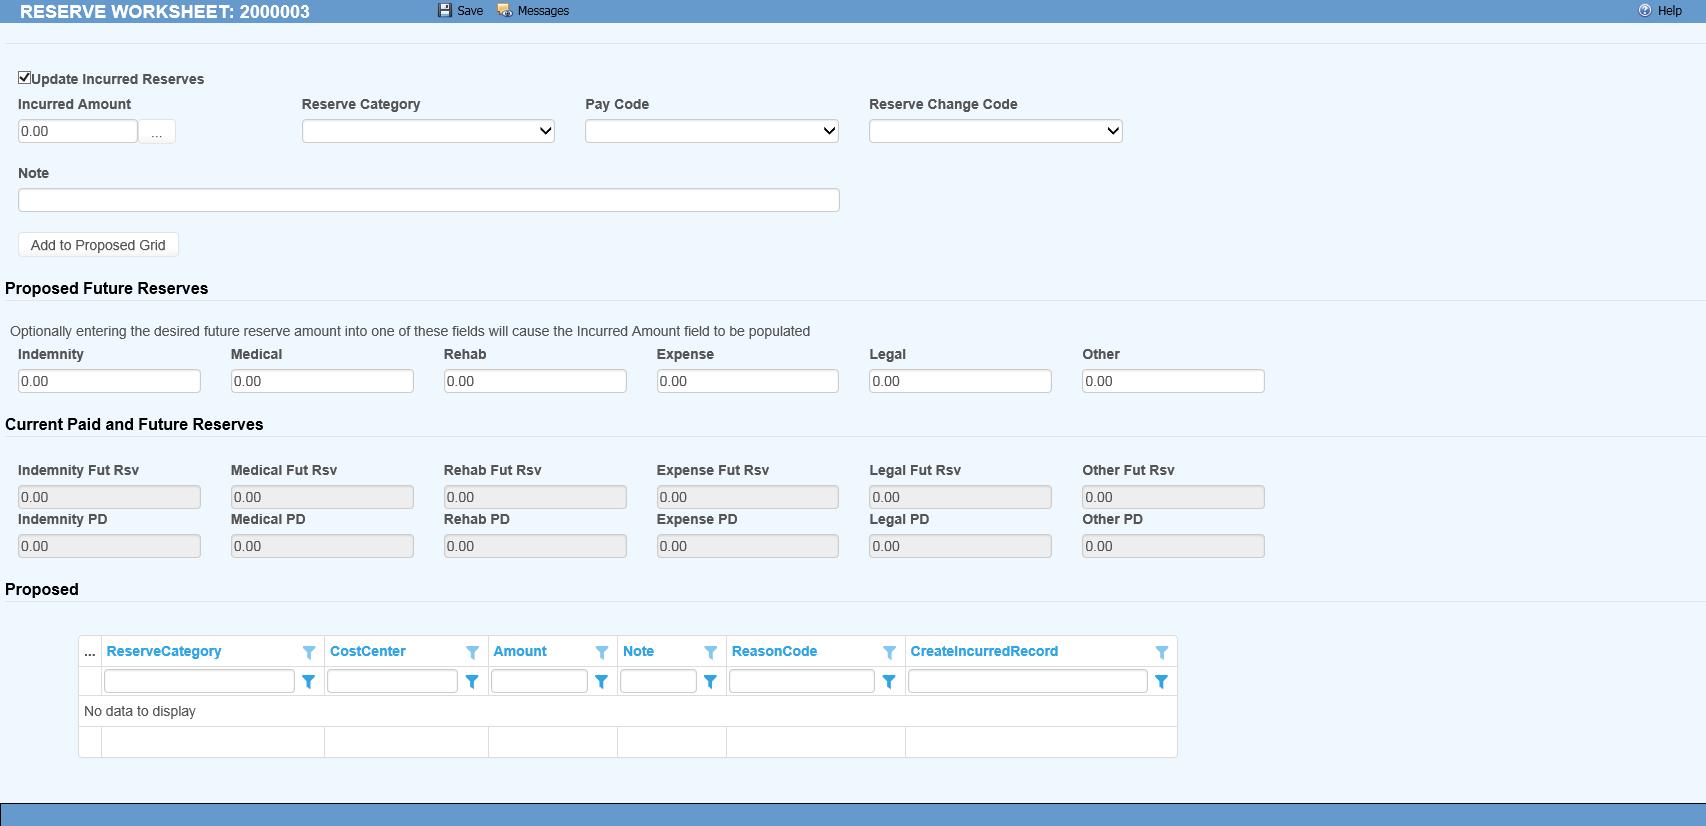Expand the Reserve Category dropdown

428,131
